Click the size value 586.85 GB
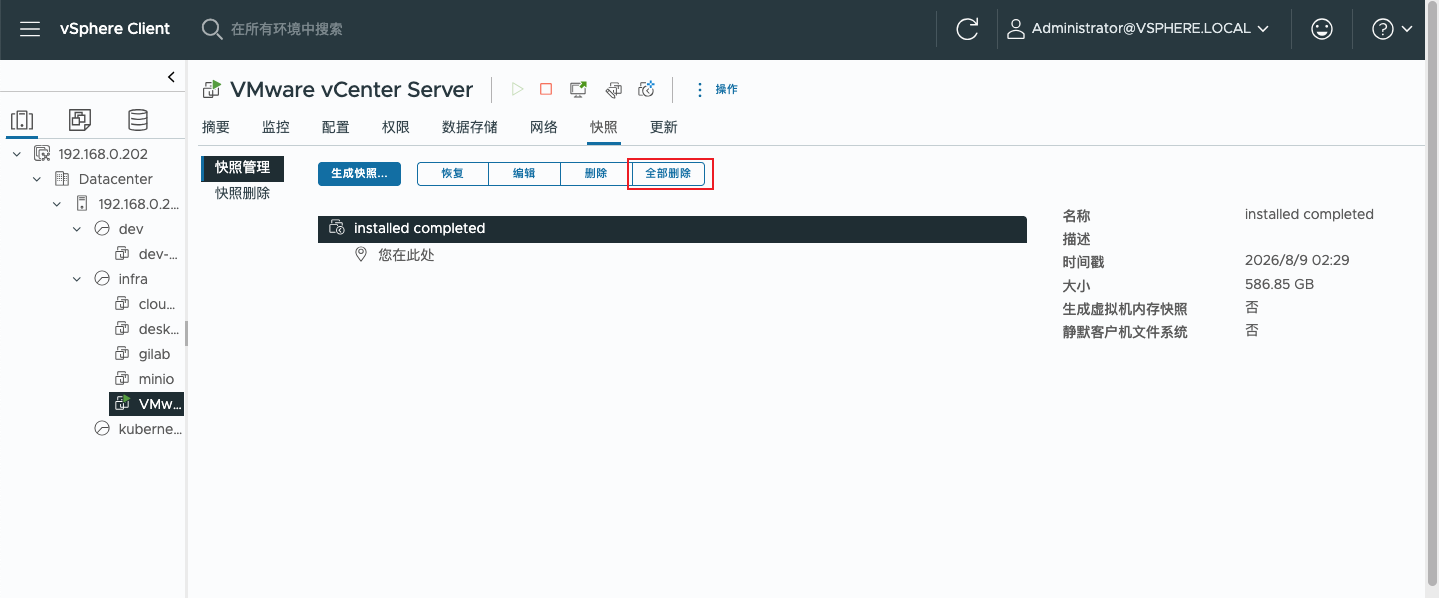This screenshot has width=1439, height=598. [1279, 284]
